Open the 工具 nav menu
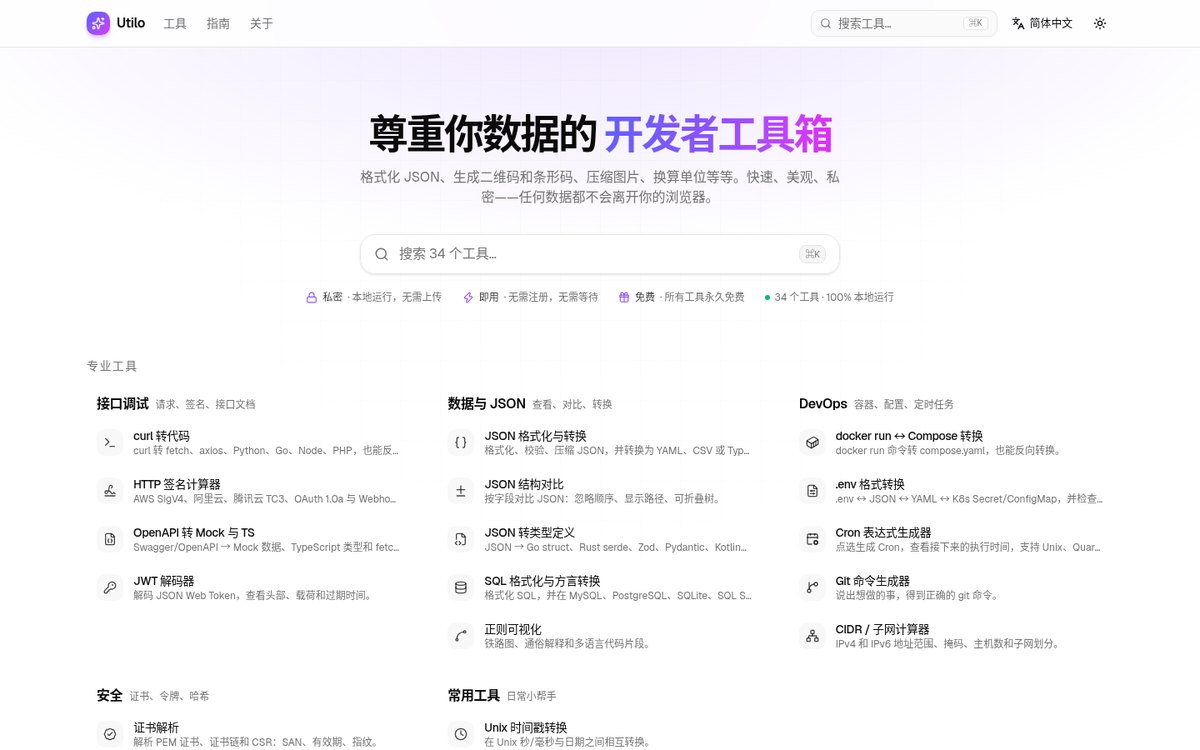Image resolution: width=1200 pixels, height=750 pixels. tap(175, 23)
